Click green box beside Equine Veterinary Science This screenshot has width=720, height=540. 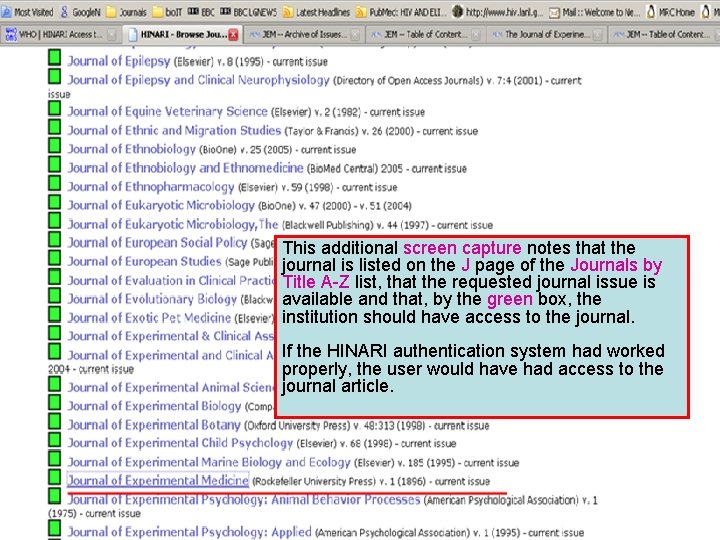[55, 108]
